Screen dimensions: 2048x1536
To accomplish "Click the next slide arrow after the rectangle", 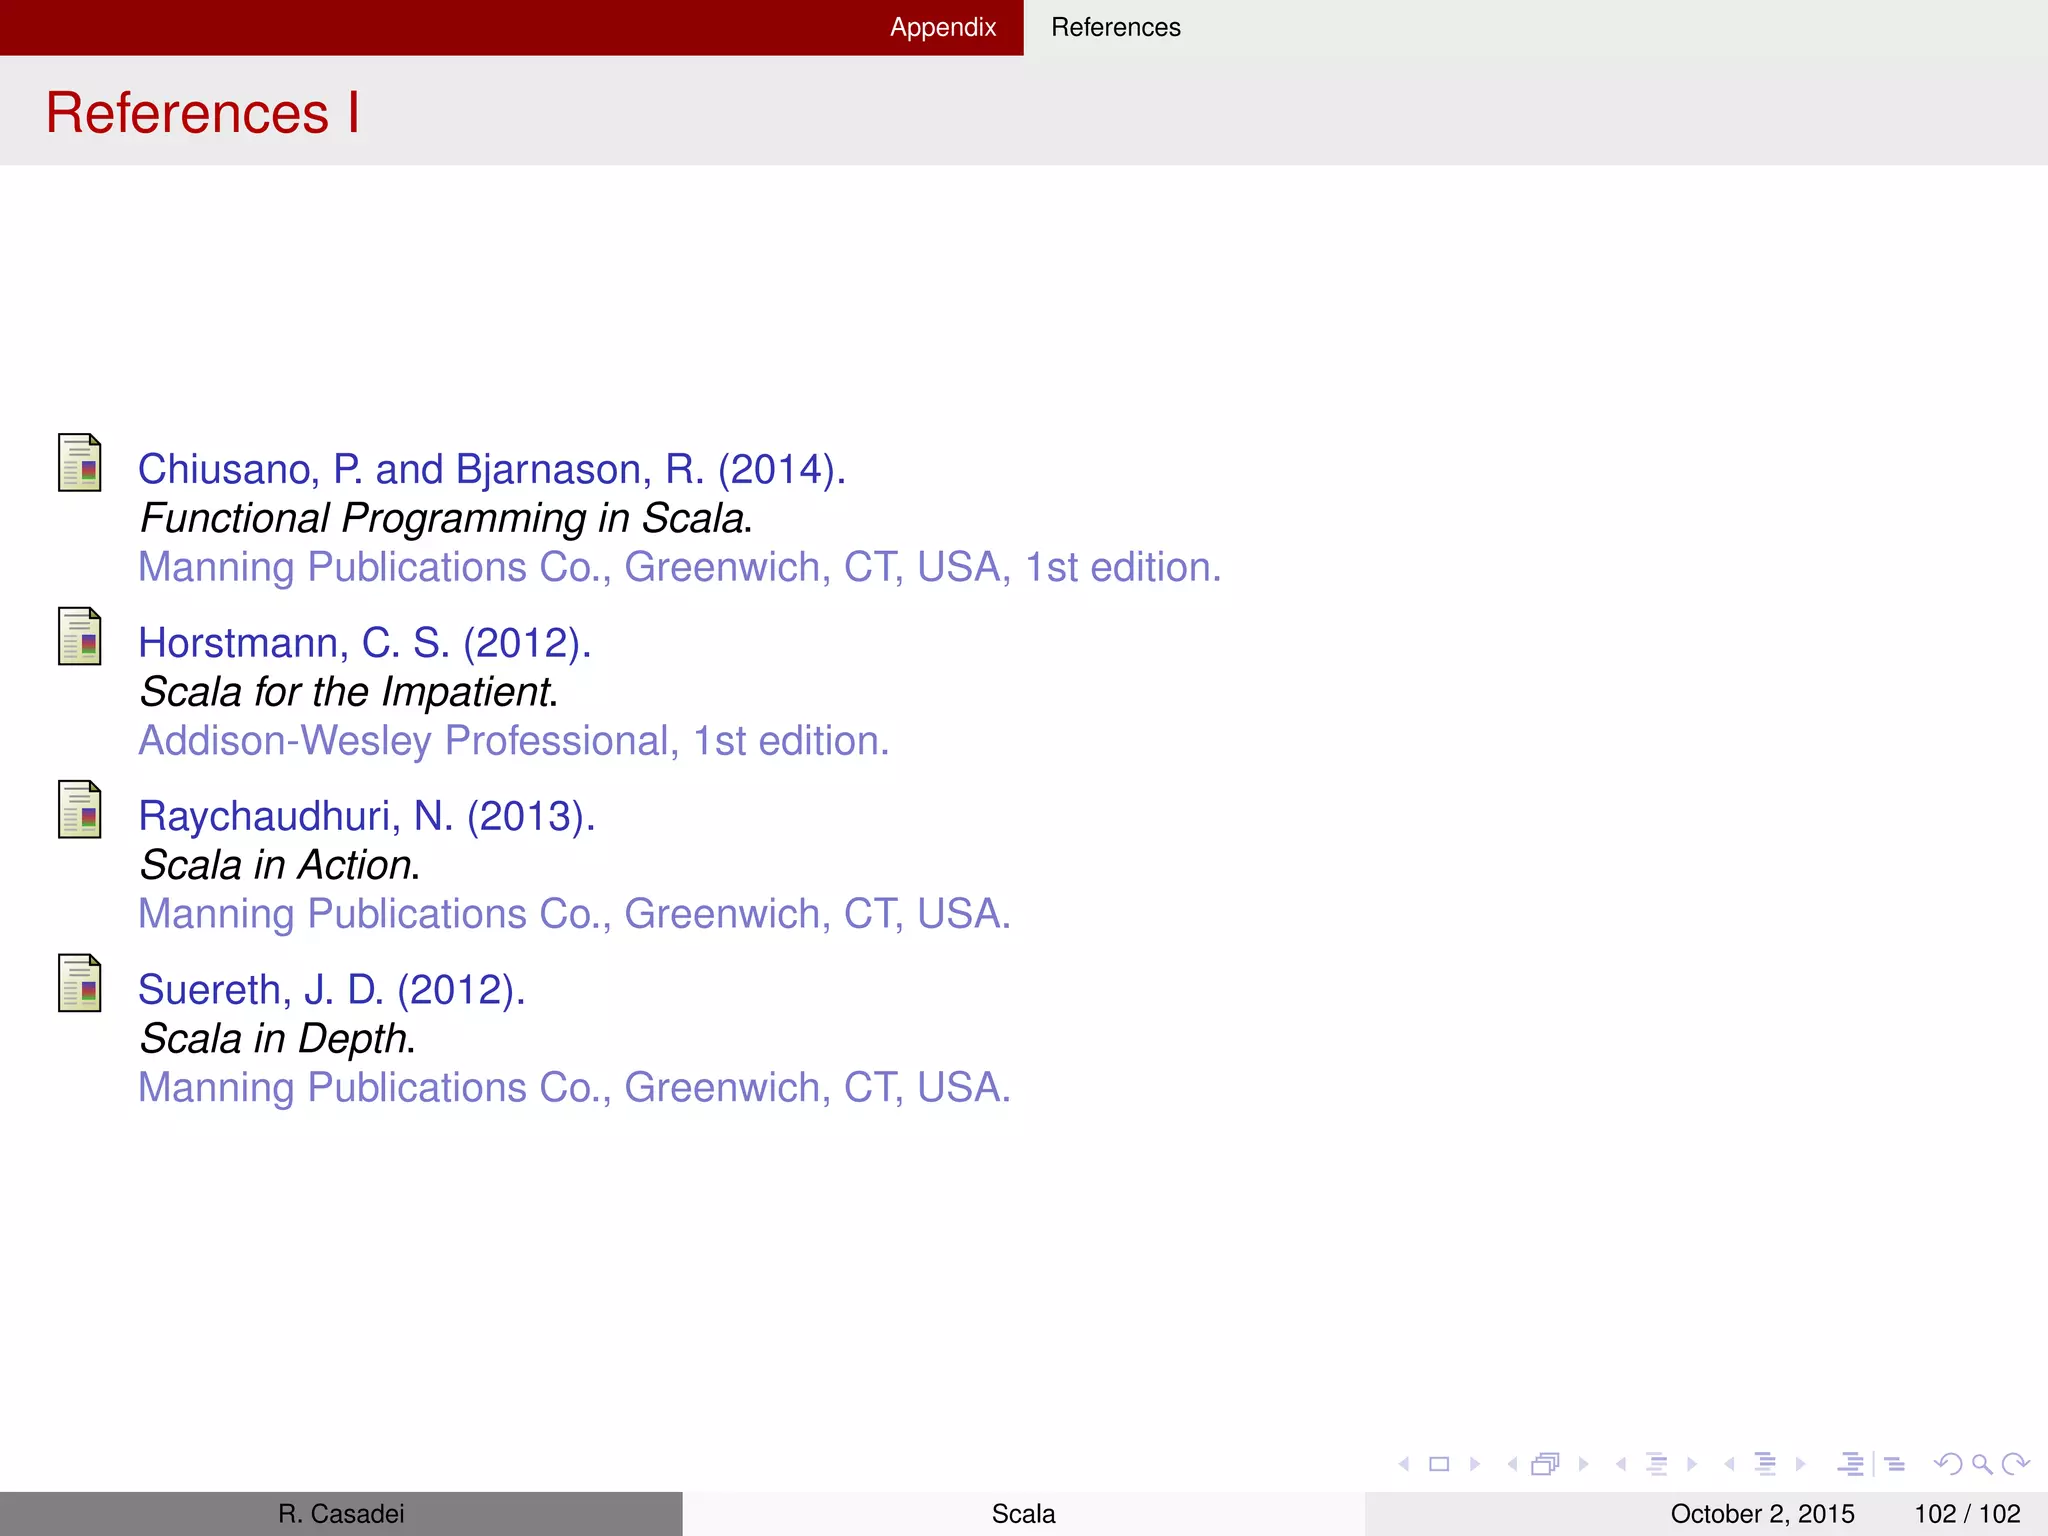I will click(x=1475, y=1464).
